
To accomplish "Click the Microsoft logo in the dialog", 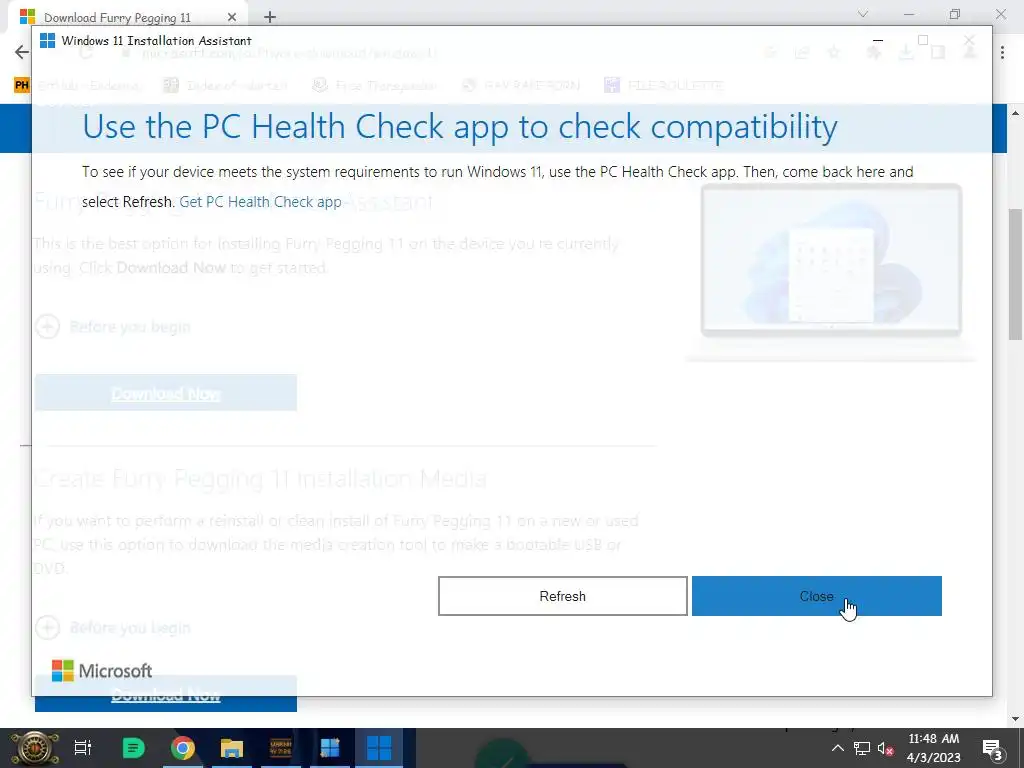I will 102,671.
